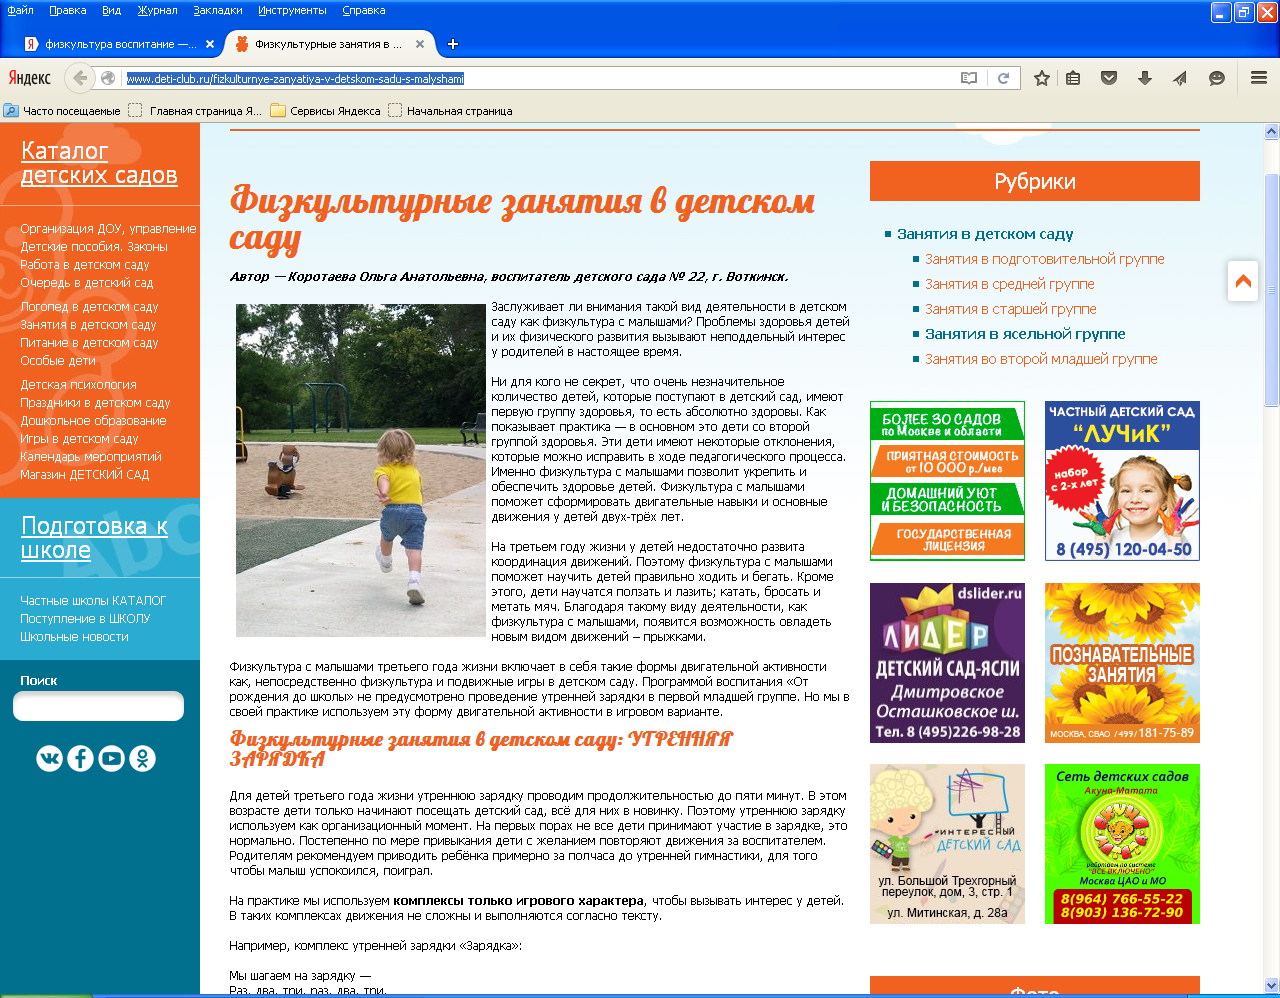Image resolution: width=1280 pixels, height=998 pixels.
Task: Open the hamburger browser menu
Action: [x=1259, y=78]
